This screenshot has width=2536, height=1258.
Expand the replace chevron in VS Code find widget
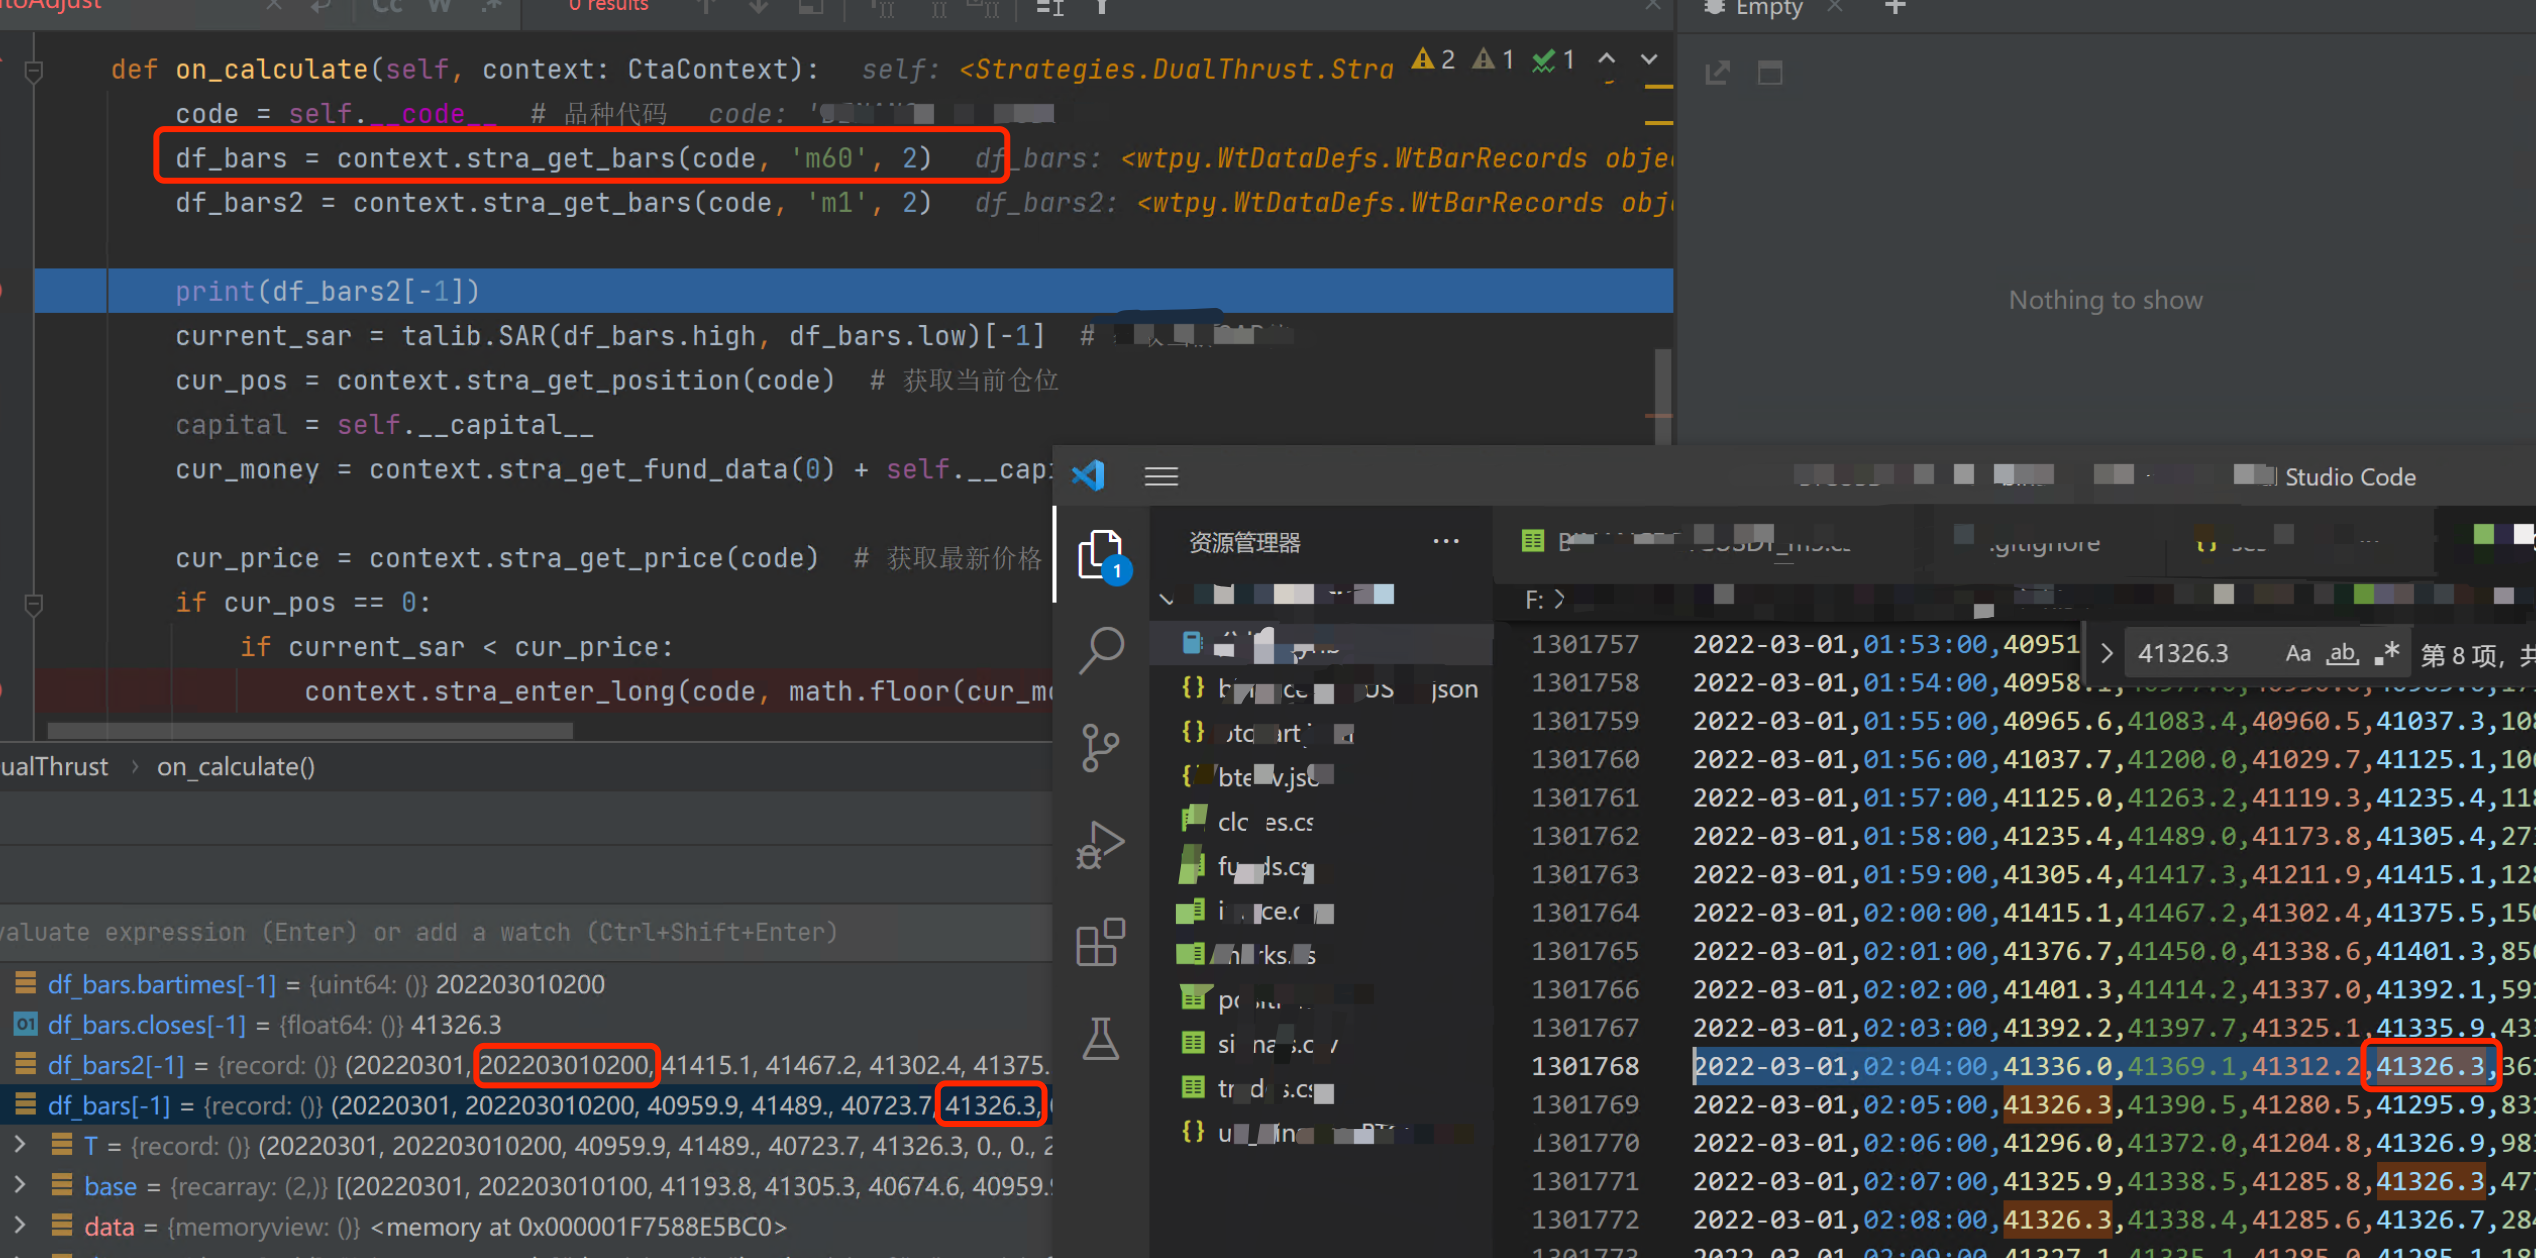2106,652
